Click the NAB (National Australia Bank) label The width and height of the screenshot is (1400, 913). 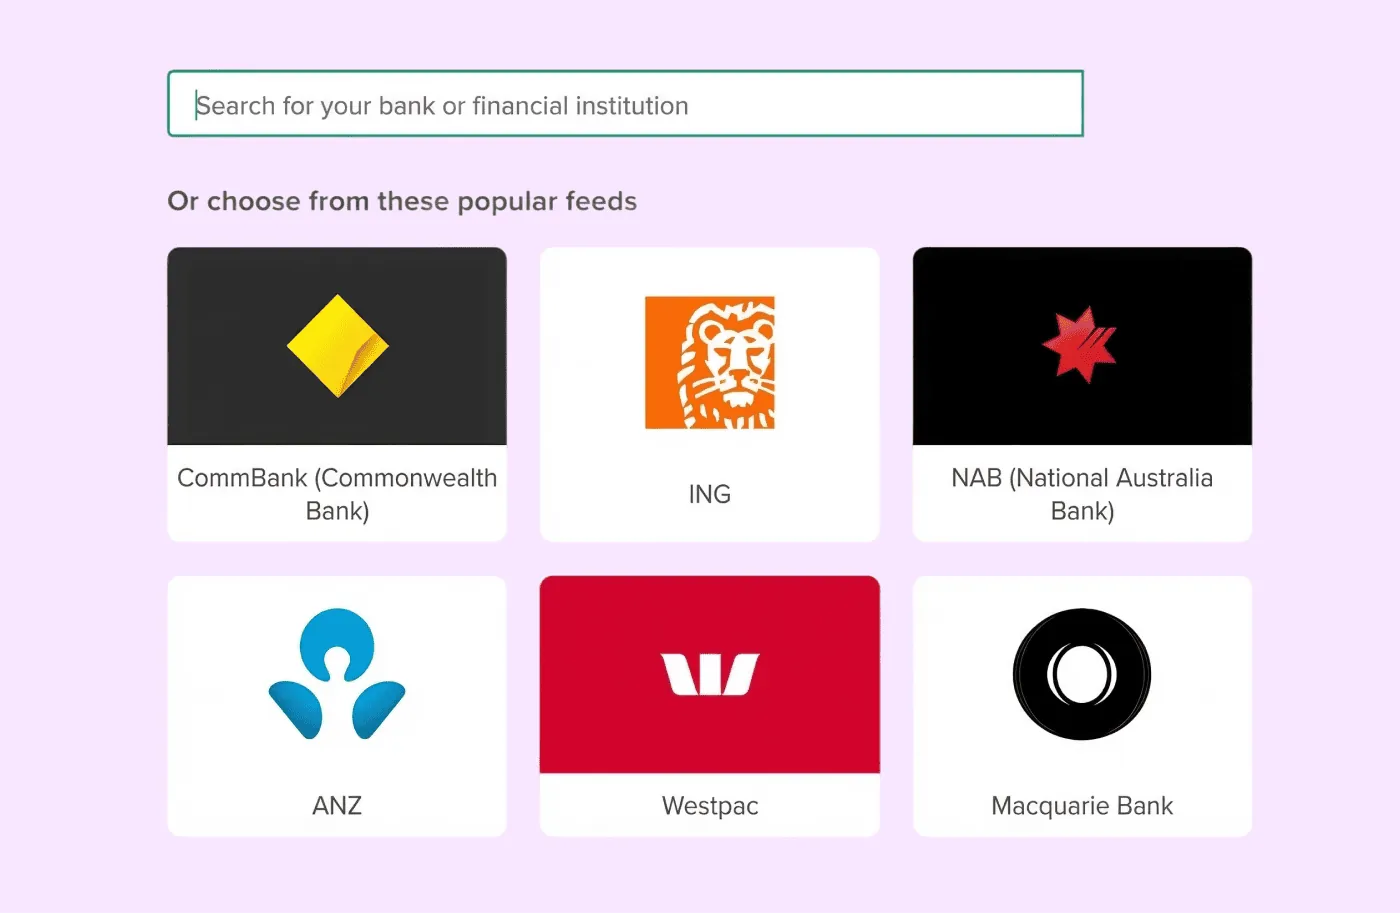1081,494
